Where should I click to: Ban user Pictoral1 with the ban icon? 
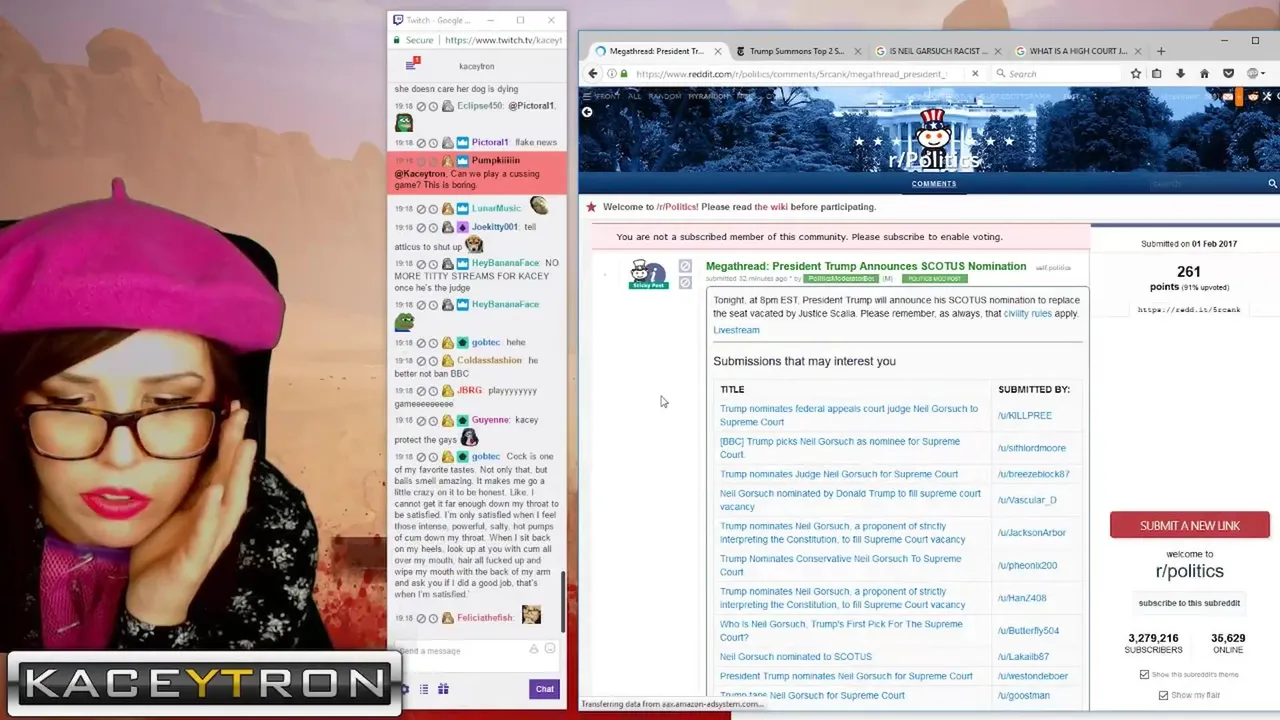tap(421, 143)
